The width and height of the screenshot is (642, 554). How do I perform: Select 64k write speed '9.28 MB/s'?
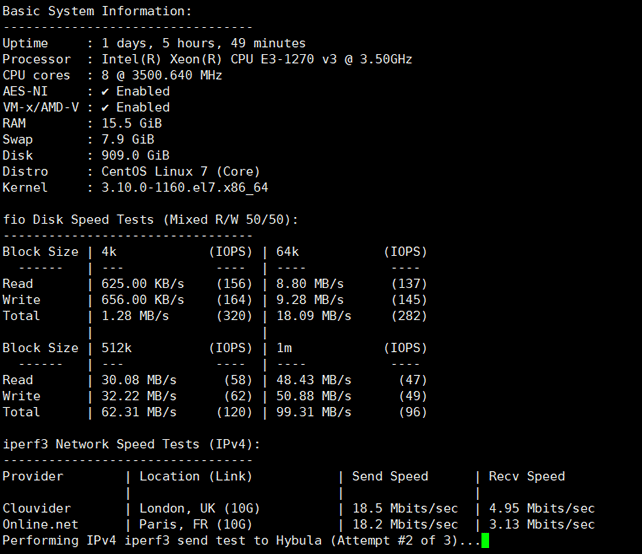click(x=310, y=300)
